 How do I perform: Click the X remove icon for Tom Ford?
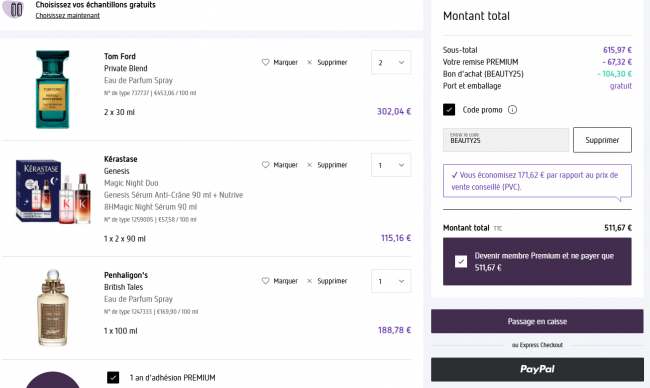[x=309, y=62]
